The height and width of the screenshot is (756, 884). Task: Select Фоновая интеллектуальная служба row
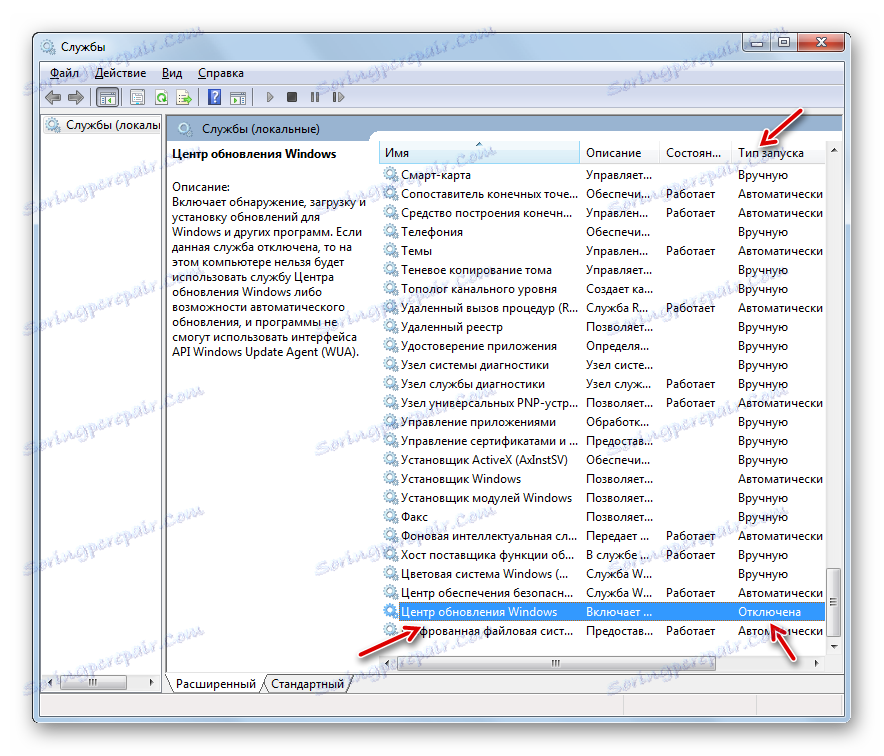coord(602,536)
